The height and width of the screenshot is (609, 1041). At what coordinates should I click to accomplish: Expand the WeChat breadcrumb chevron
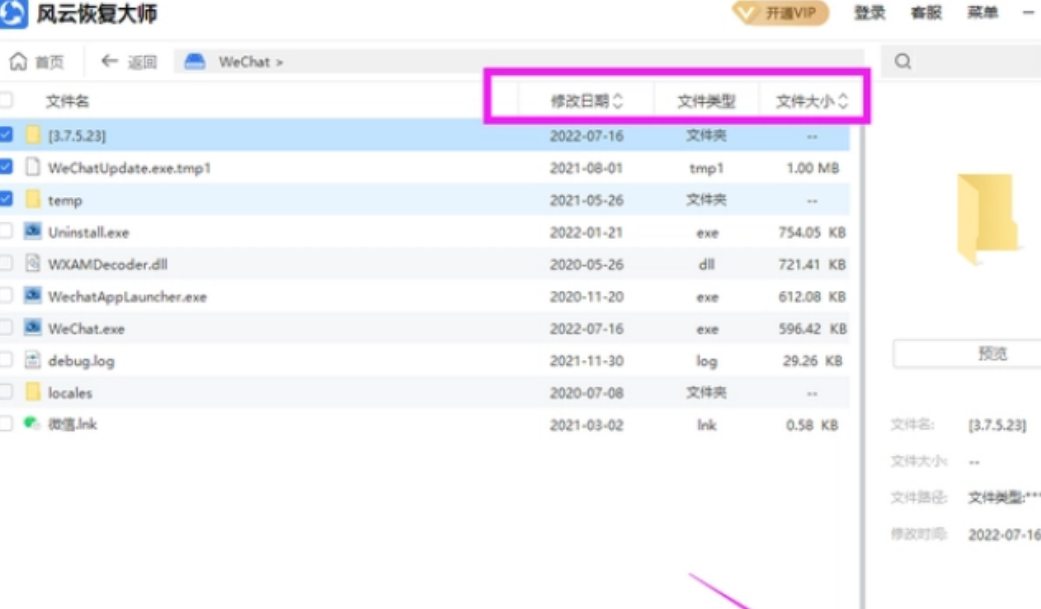click(280, 62)
